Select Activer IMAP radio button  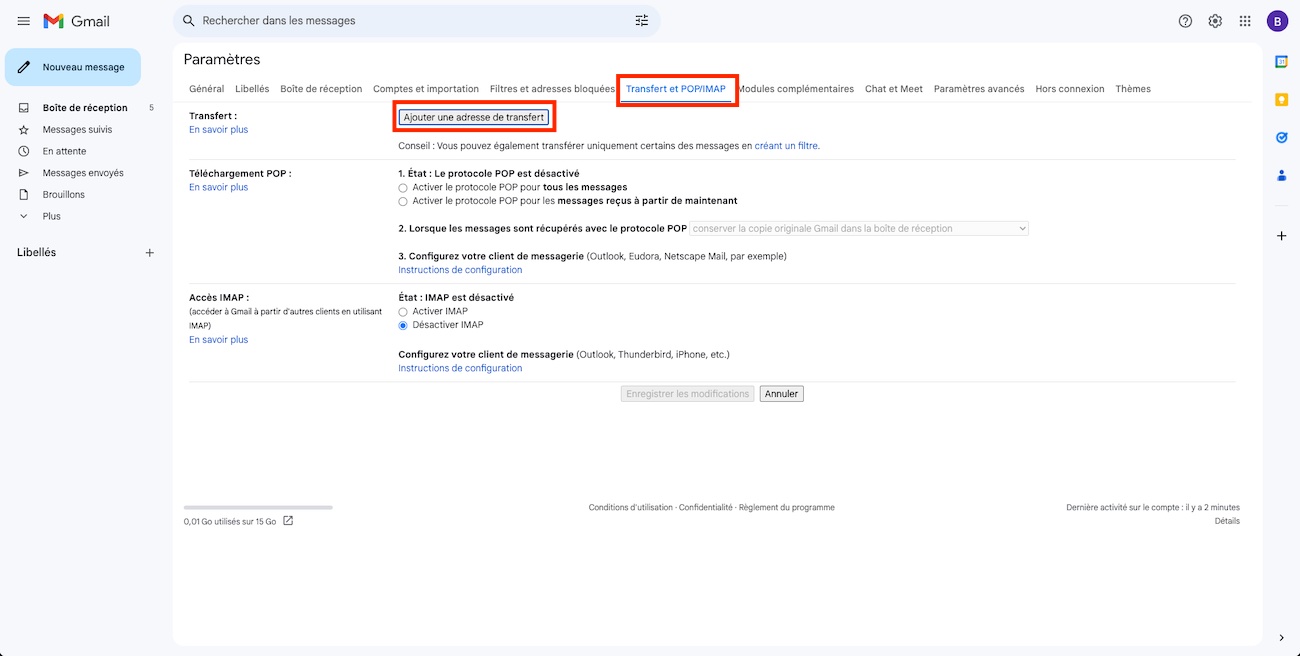403,311
